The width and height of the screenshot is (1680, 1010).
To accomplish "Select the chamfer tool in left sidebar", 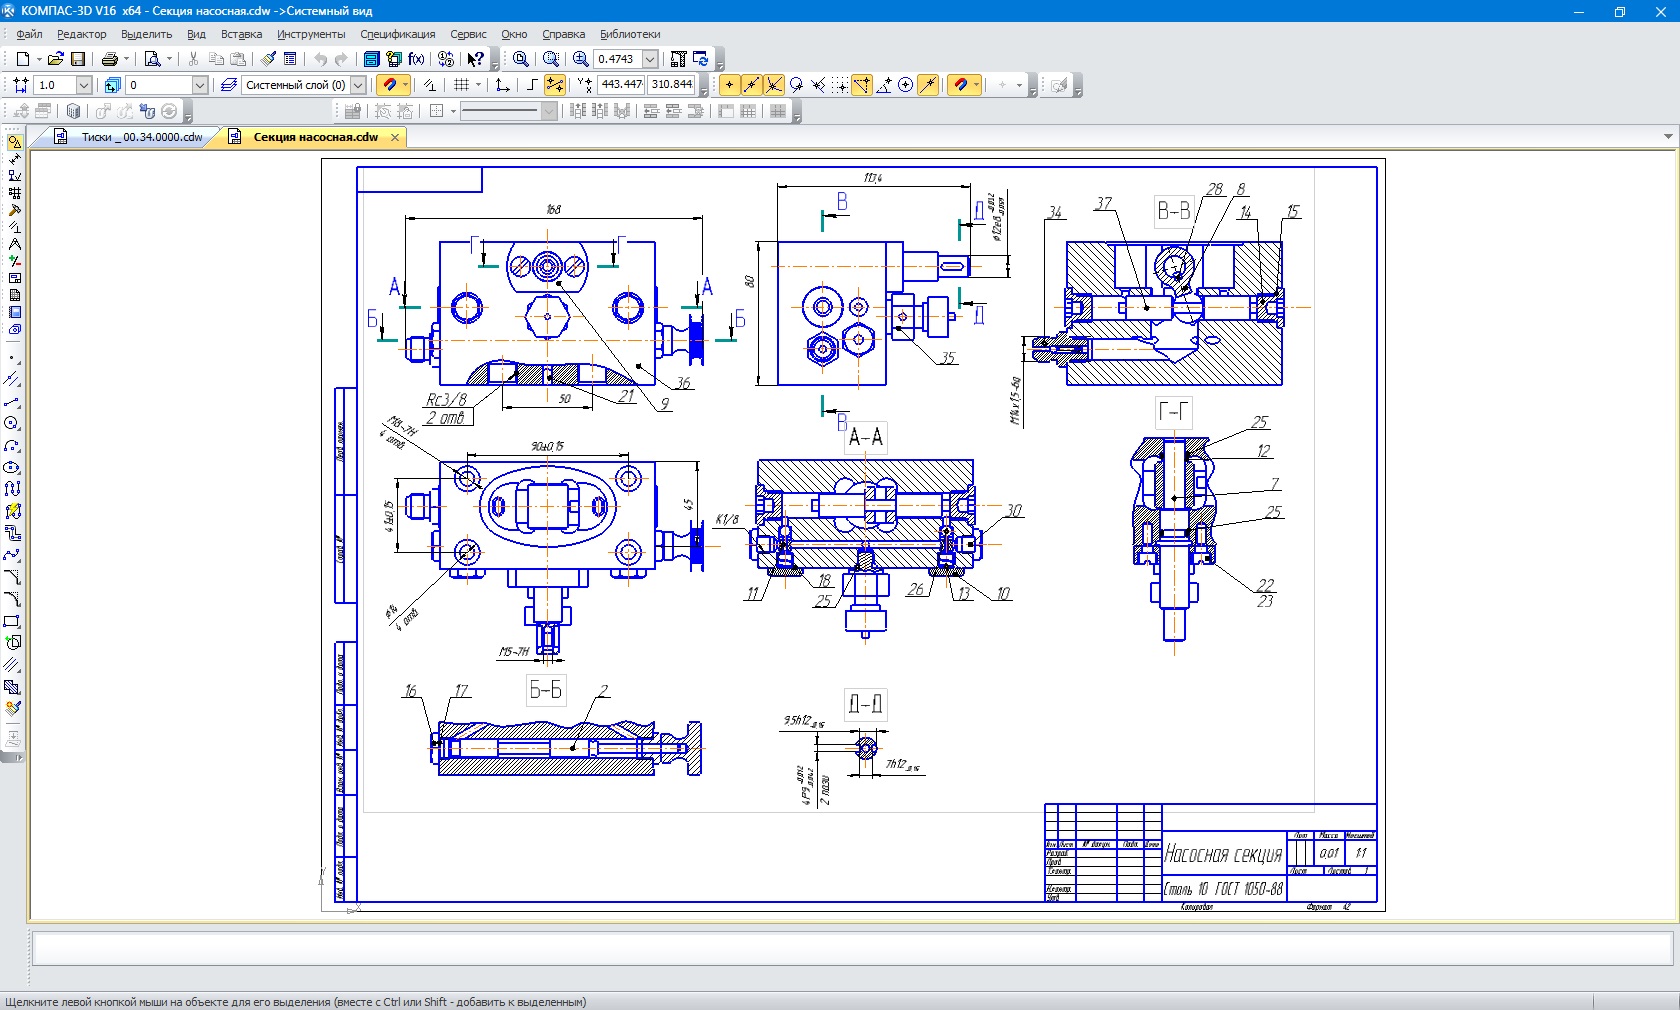I will pyautogui.click(x=12, y=577).
